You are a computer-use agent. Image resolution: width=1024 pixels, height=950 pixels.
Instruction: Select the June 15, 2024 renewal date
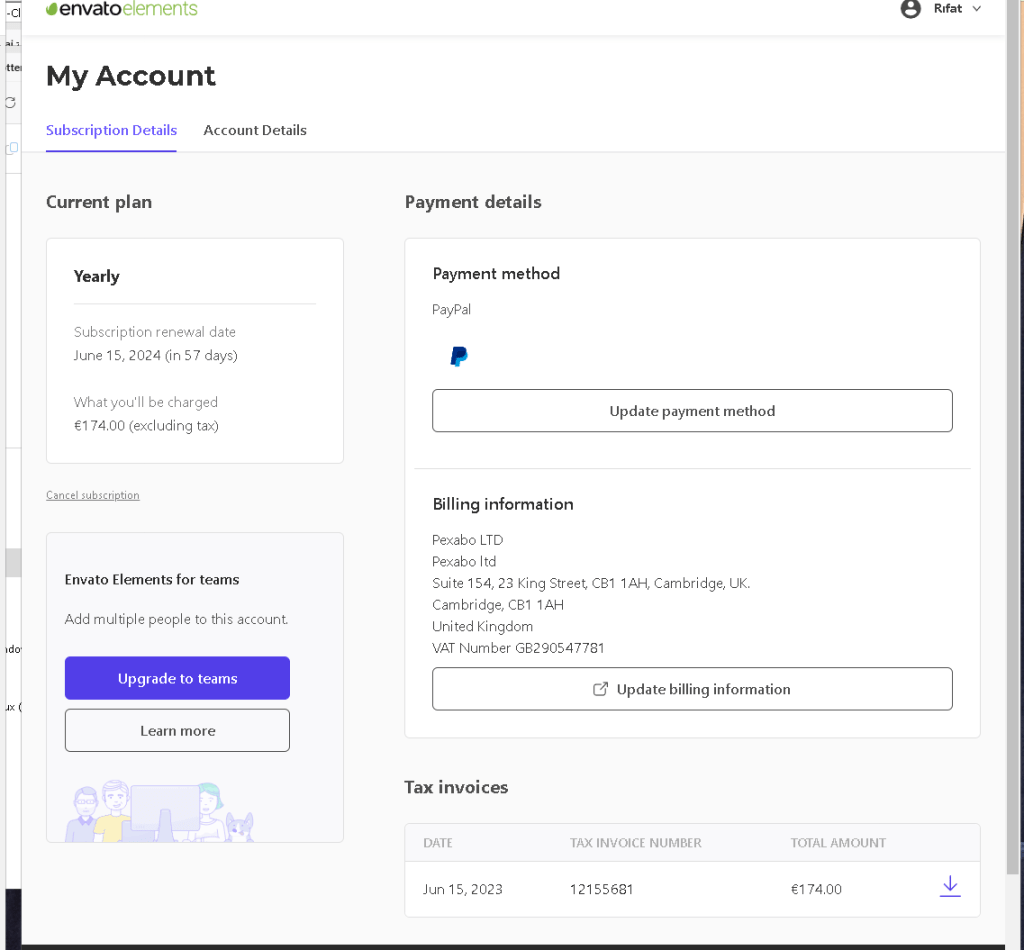tap(155, 355)
